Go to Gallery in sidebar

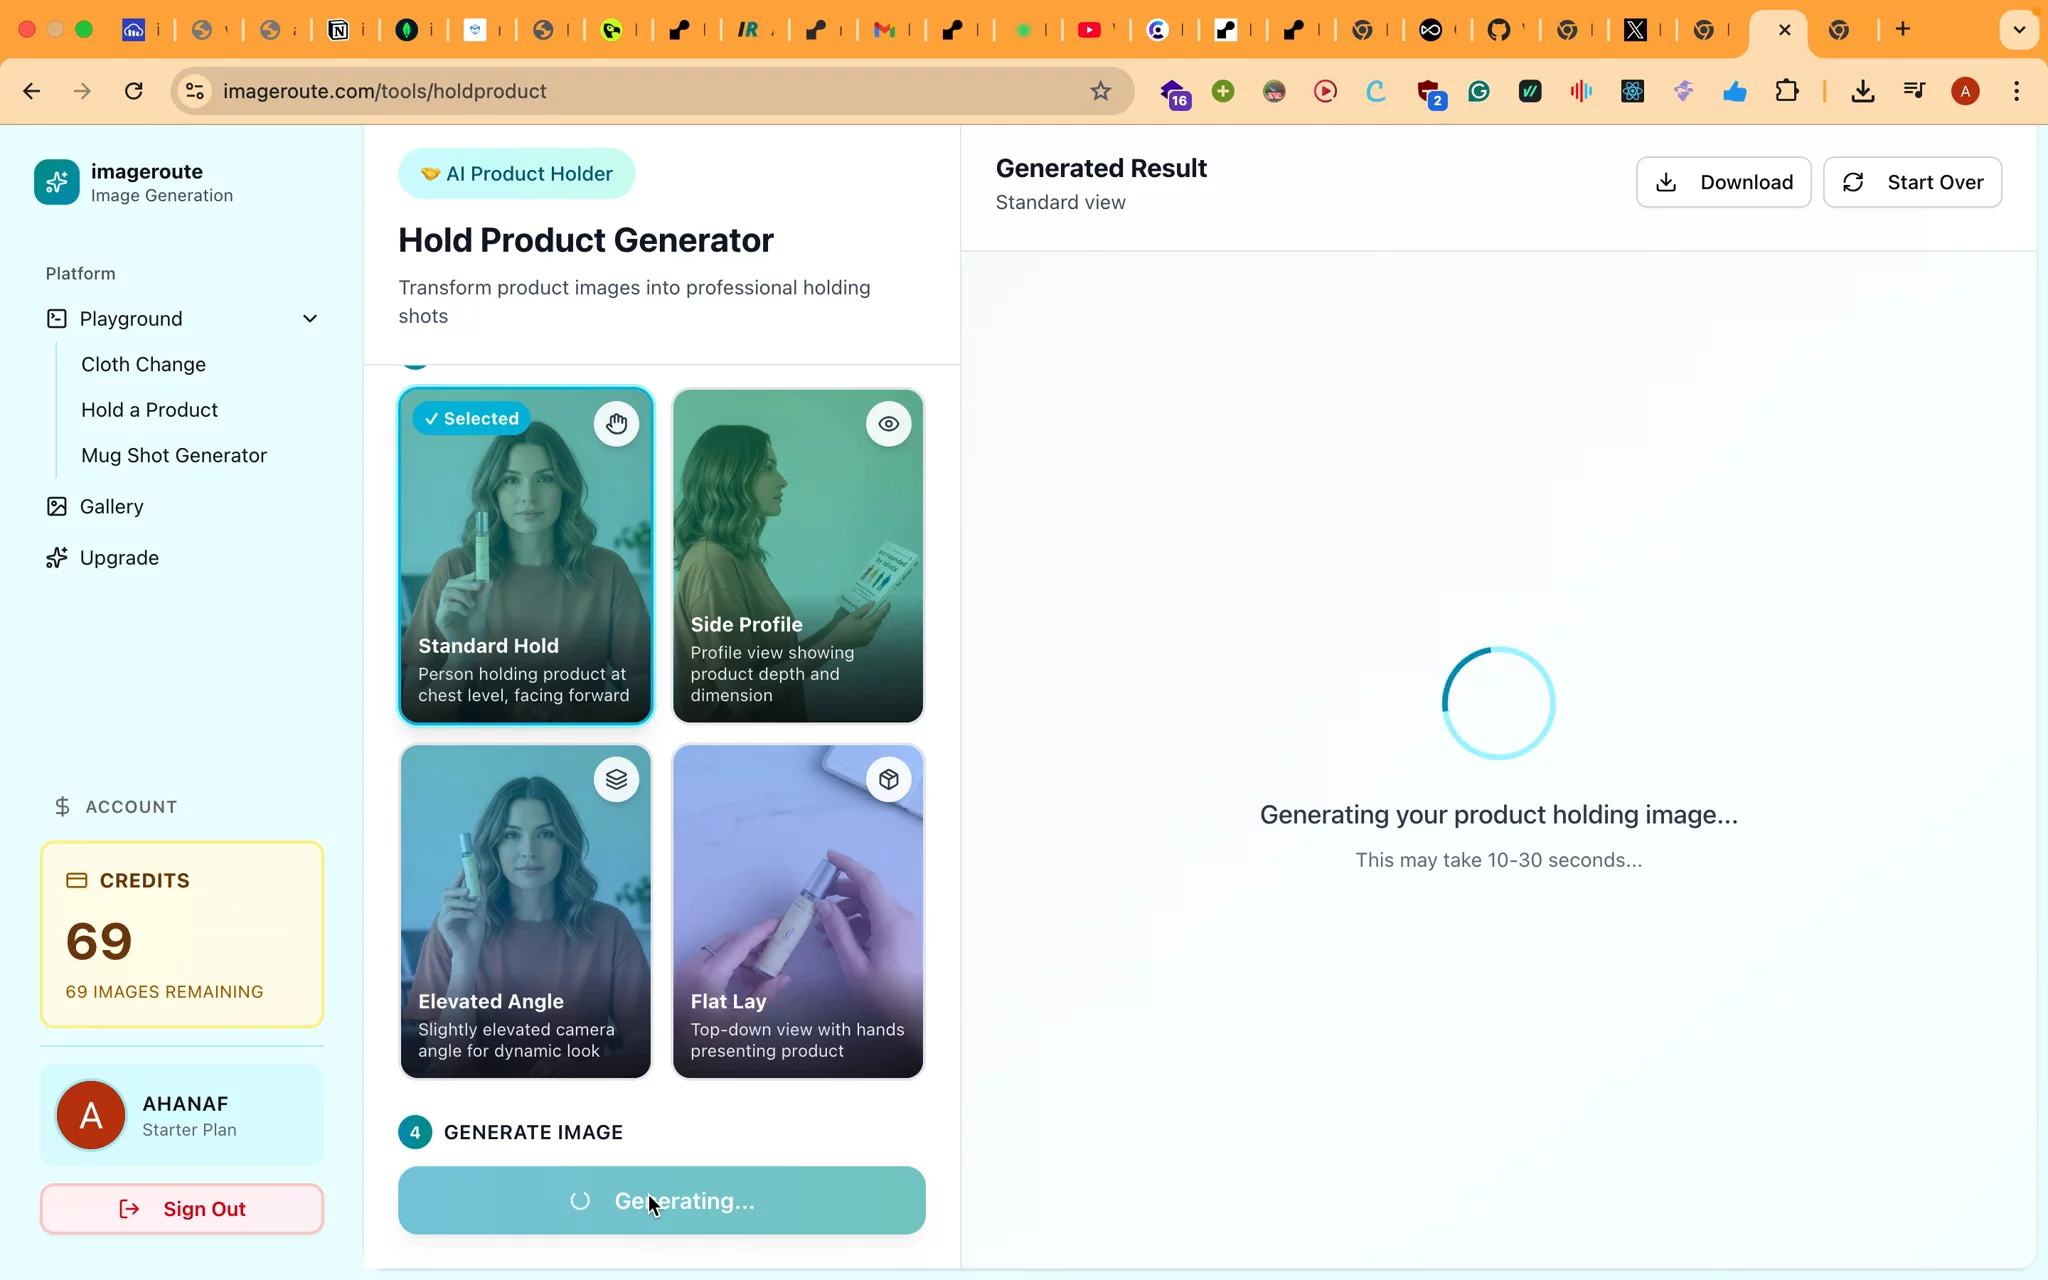pyautogui.click(x=111, y=506)
